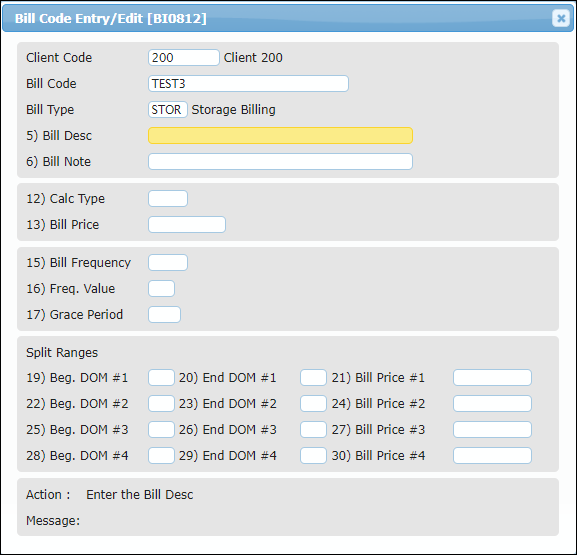577x555 pixels.
Task: Click the 'Bill Code Entry/Edit [BI0812]' title
Action: [111, 18]
